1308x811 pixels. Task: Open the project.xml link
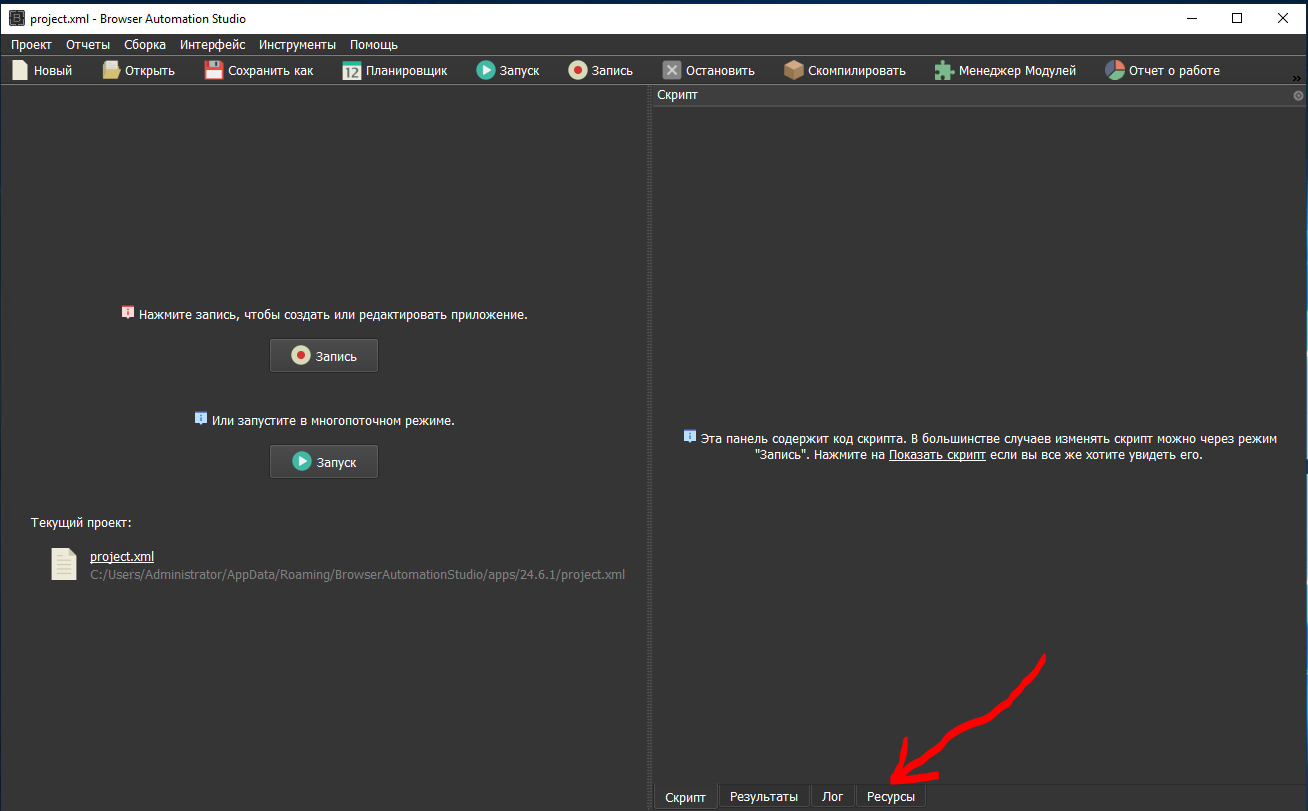(x=122, y=557)
